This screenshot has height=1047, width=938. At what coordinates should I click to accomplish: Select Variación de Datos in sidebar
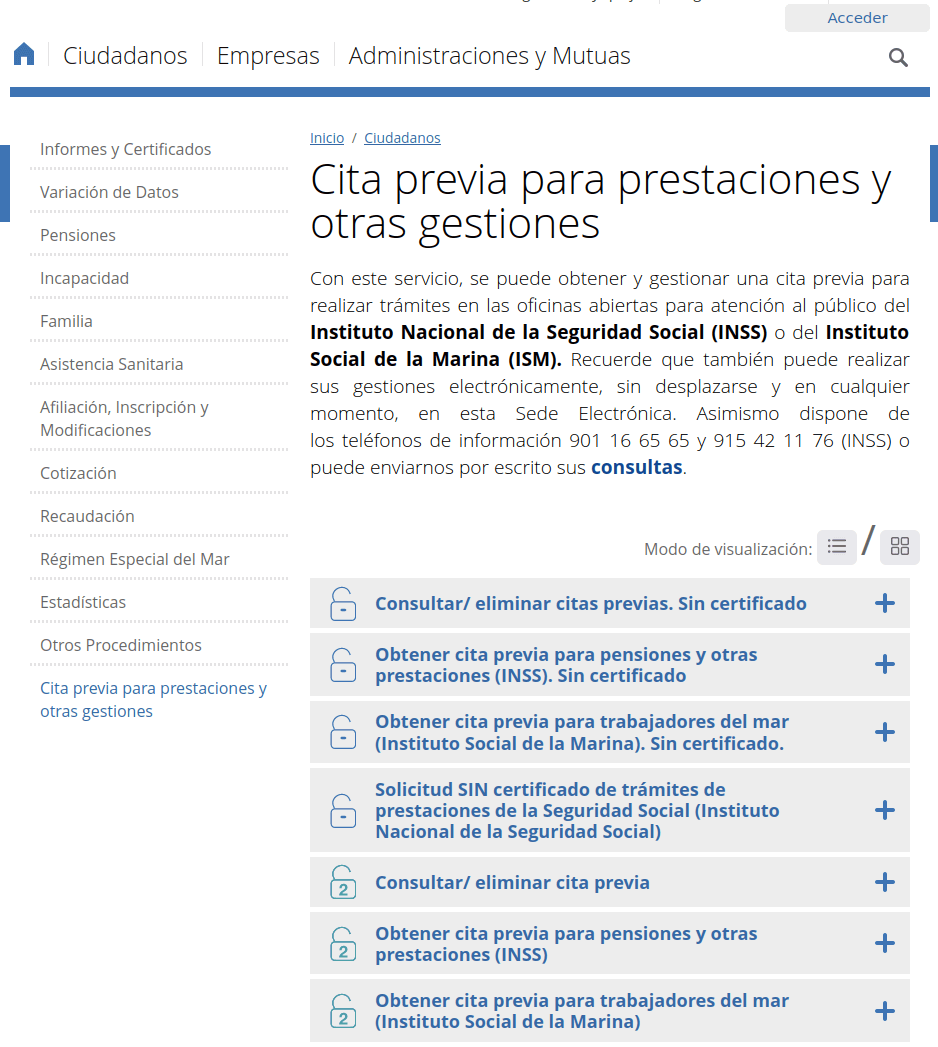pyautogui.click(x=109, y=192)
